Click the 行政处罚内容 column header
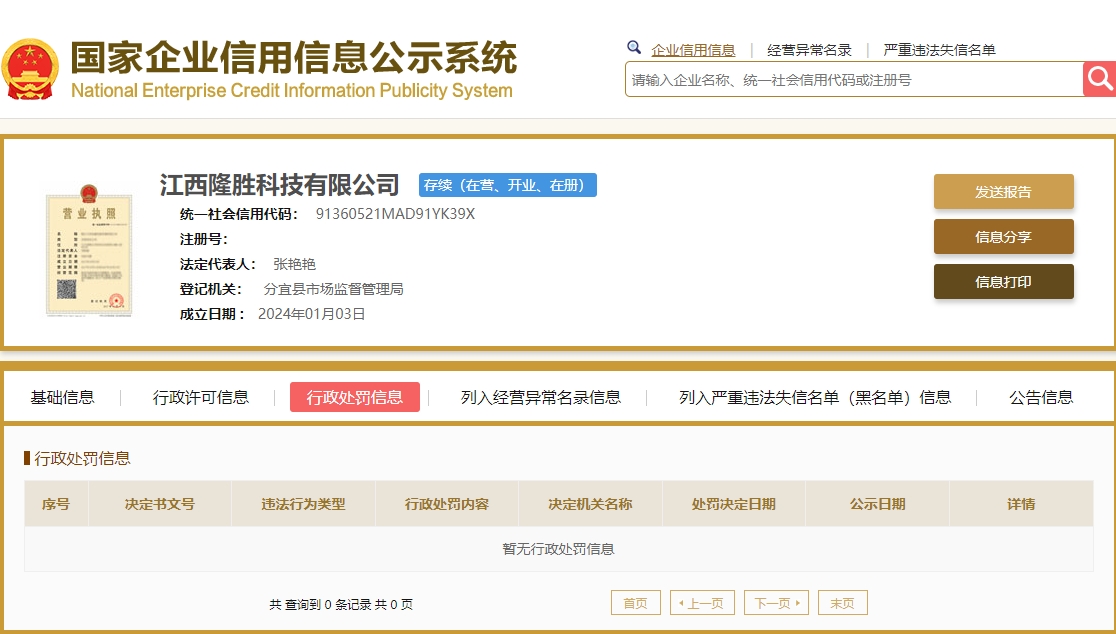1116x634 pixels. point(447,504)
